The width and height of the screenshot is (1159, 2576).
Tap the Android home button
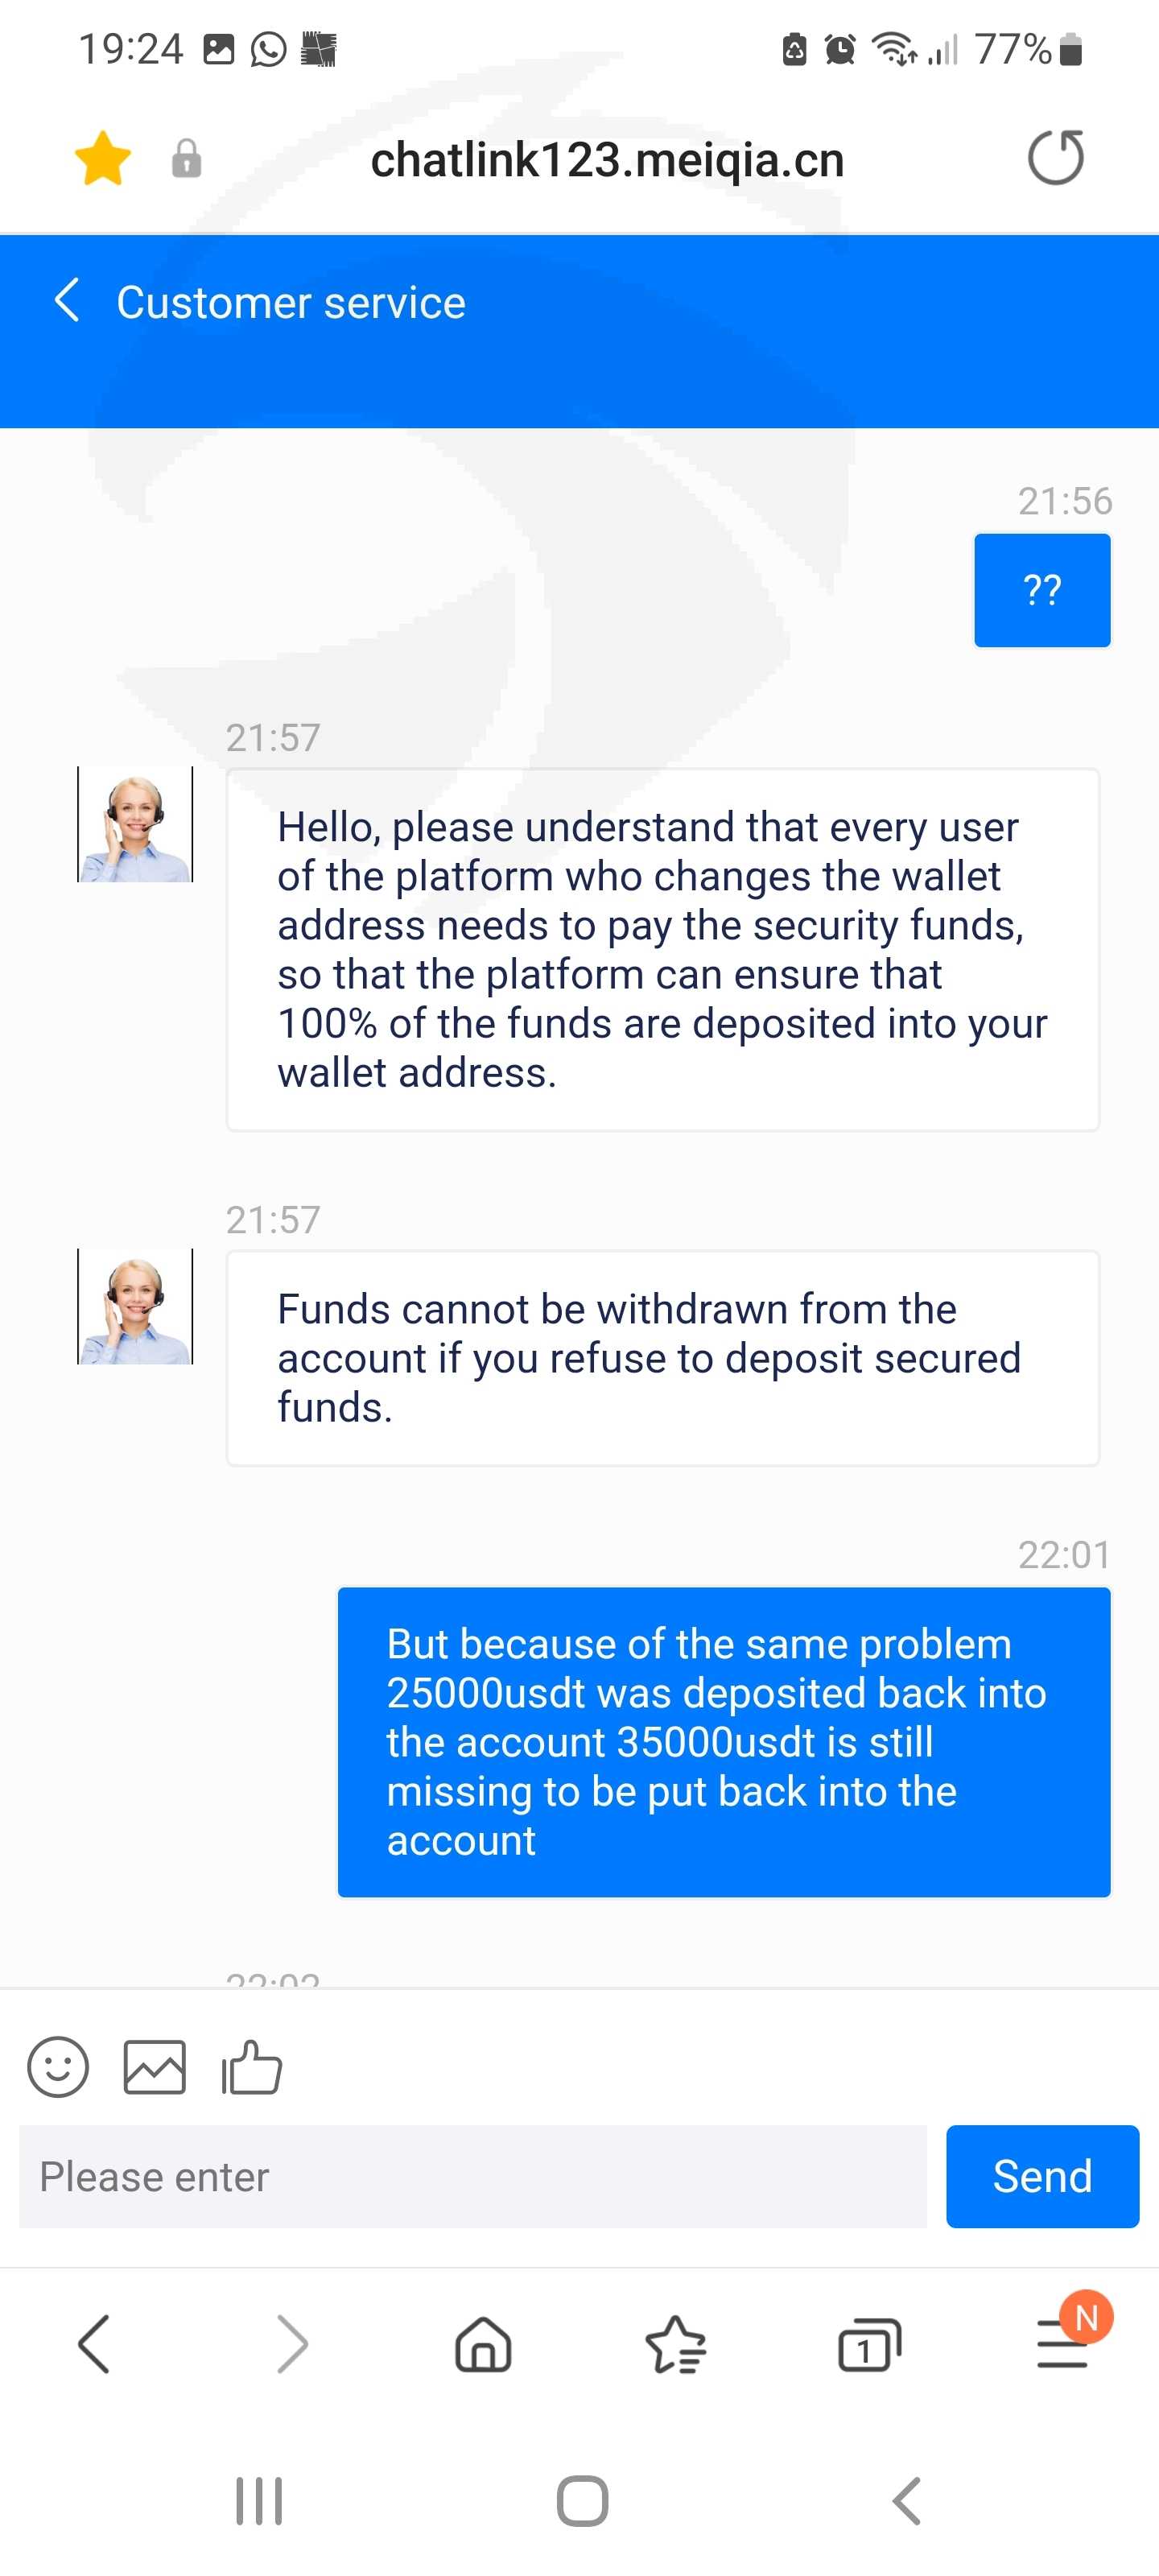[583, 2501]
